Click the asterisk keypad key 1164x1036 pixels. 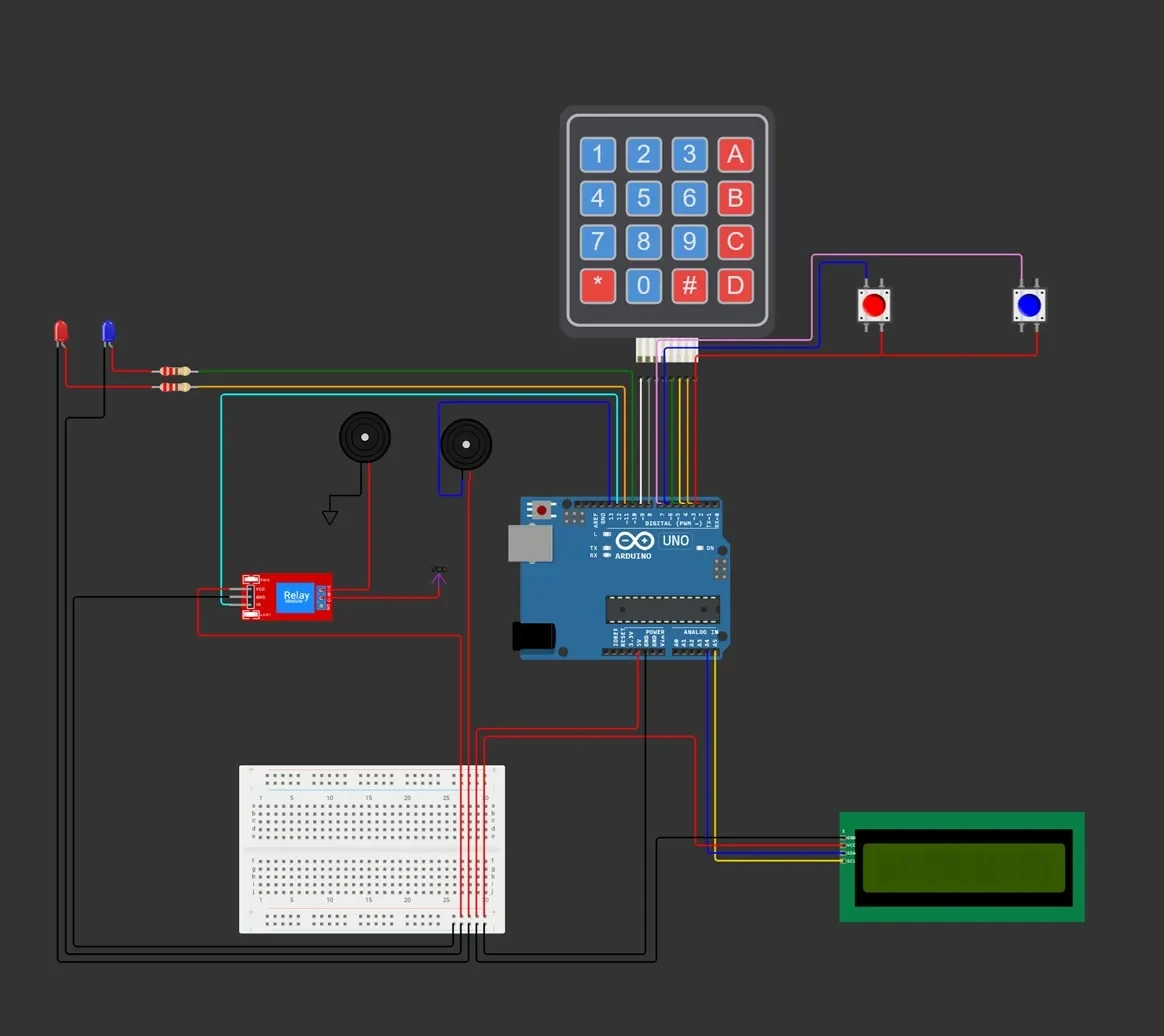click(x=598, y=286)
